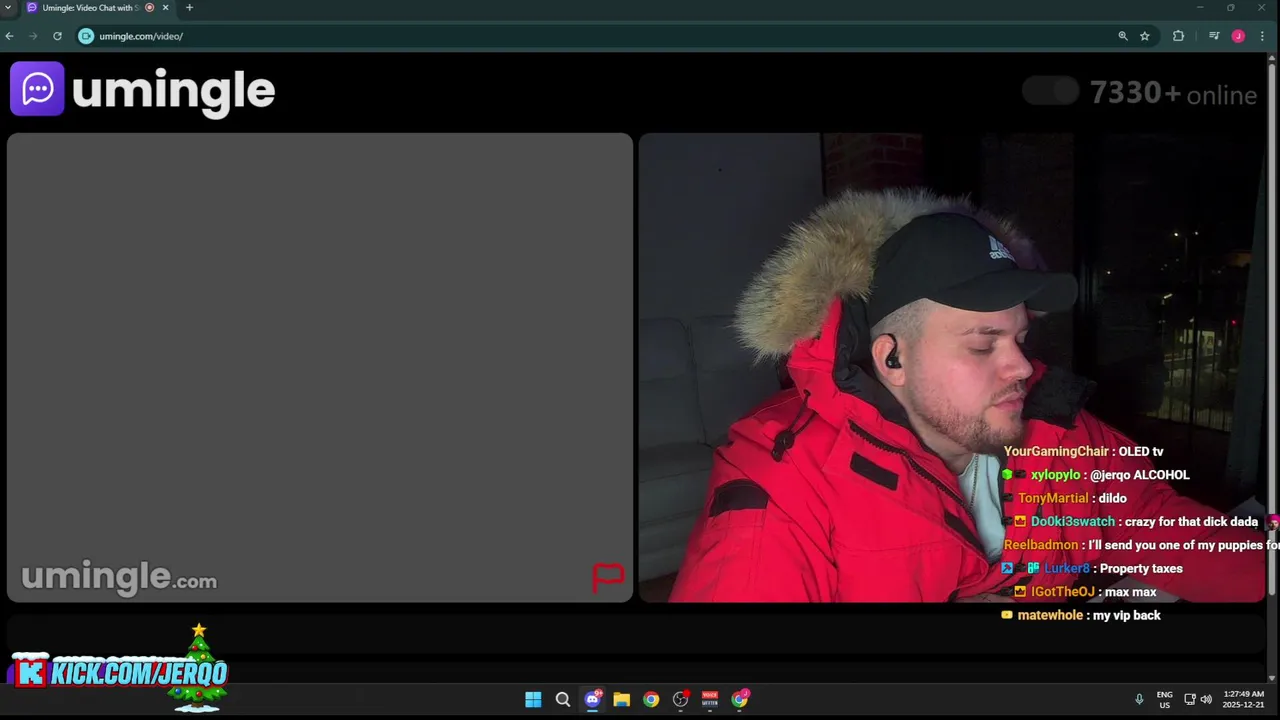Reload the Umingle page
This screenshot has width=1280, height=720.
coord(57,36)
